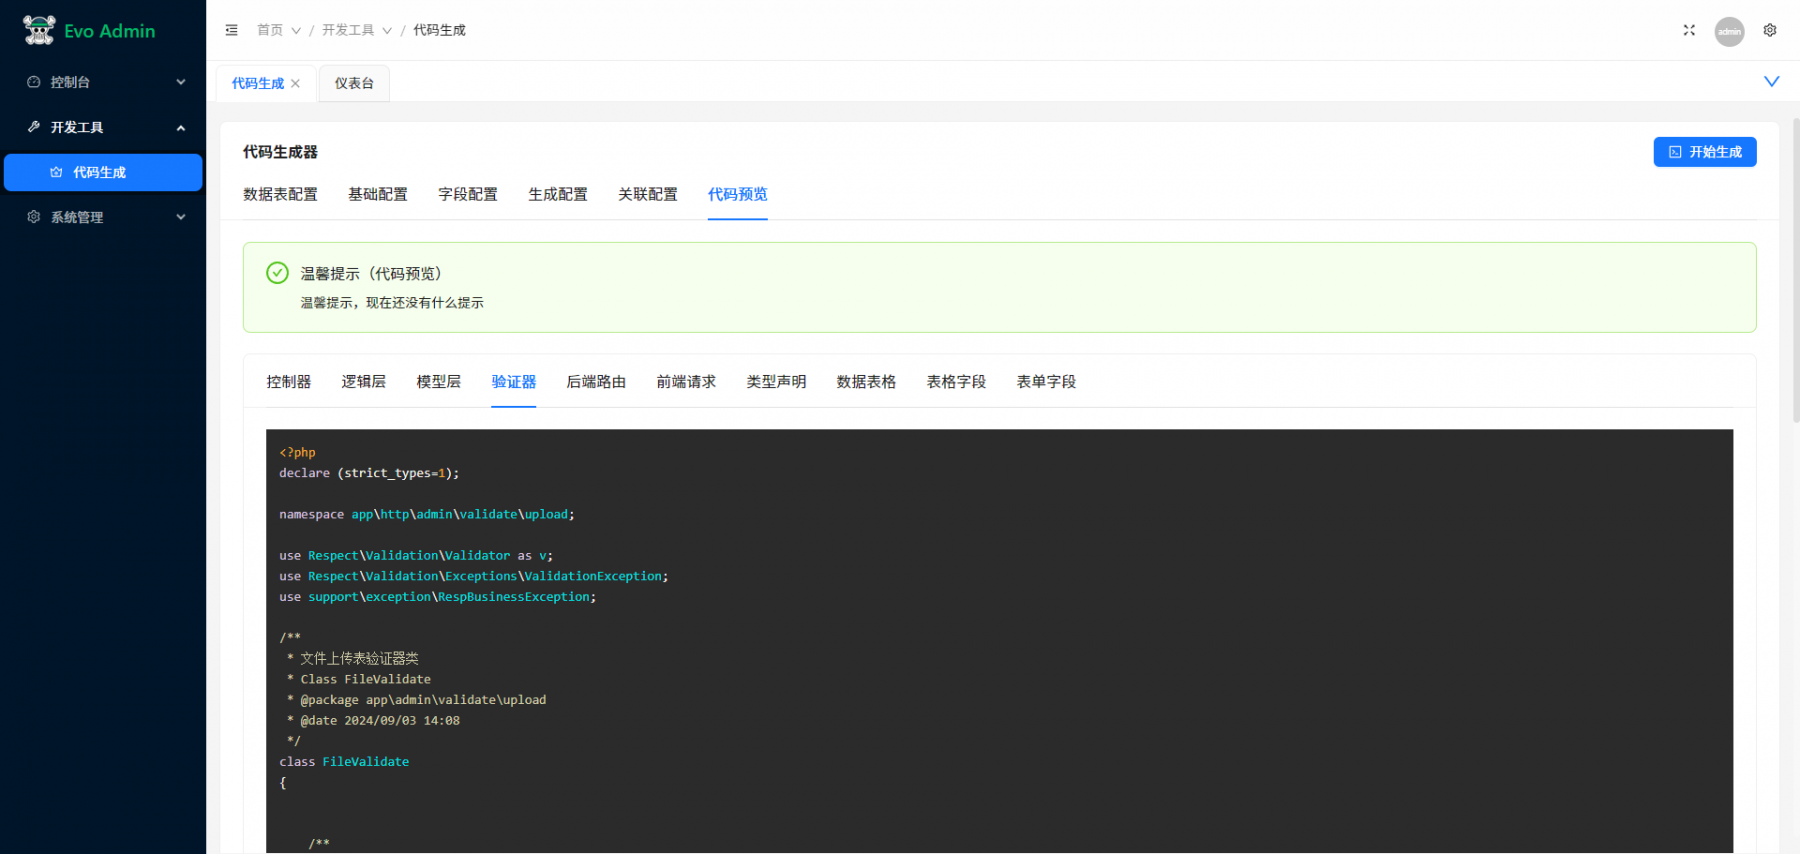Expand the 控制台 sidebar menu

click(181, 82)
